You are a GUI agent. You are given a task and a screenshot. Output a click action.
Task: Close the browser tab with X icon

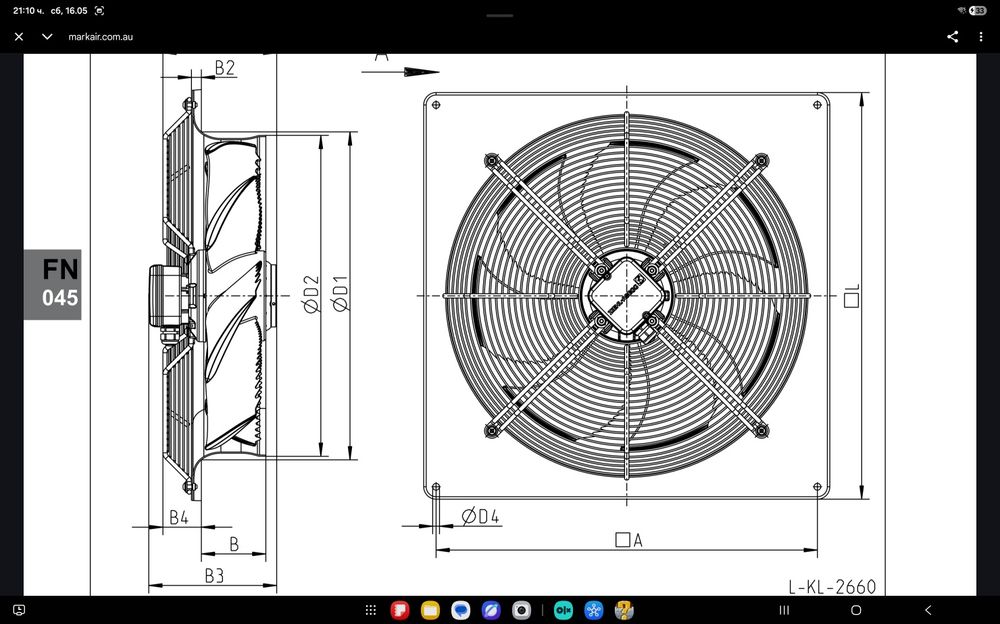18,36
